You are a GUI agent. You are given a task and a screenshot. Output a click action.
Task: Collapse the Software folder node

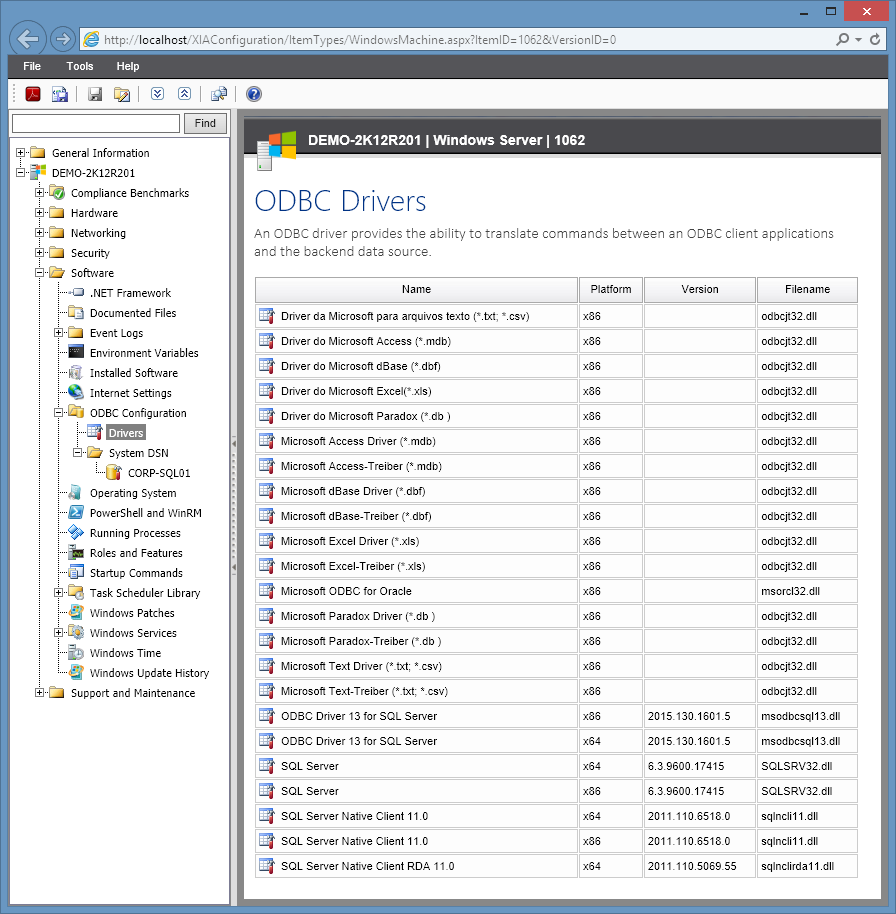pos(39,272)
